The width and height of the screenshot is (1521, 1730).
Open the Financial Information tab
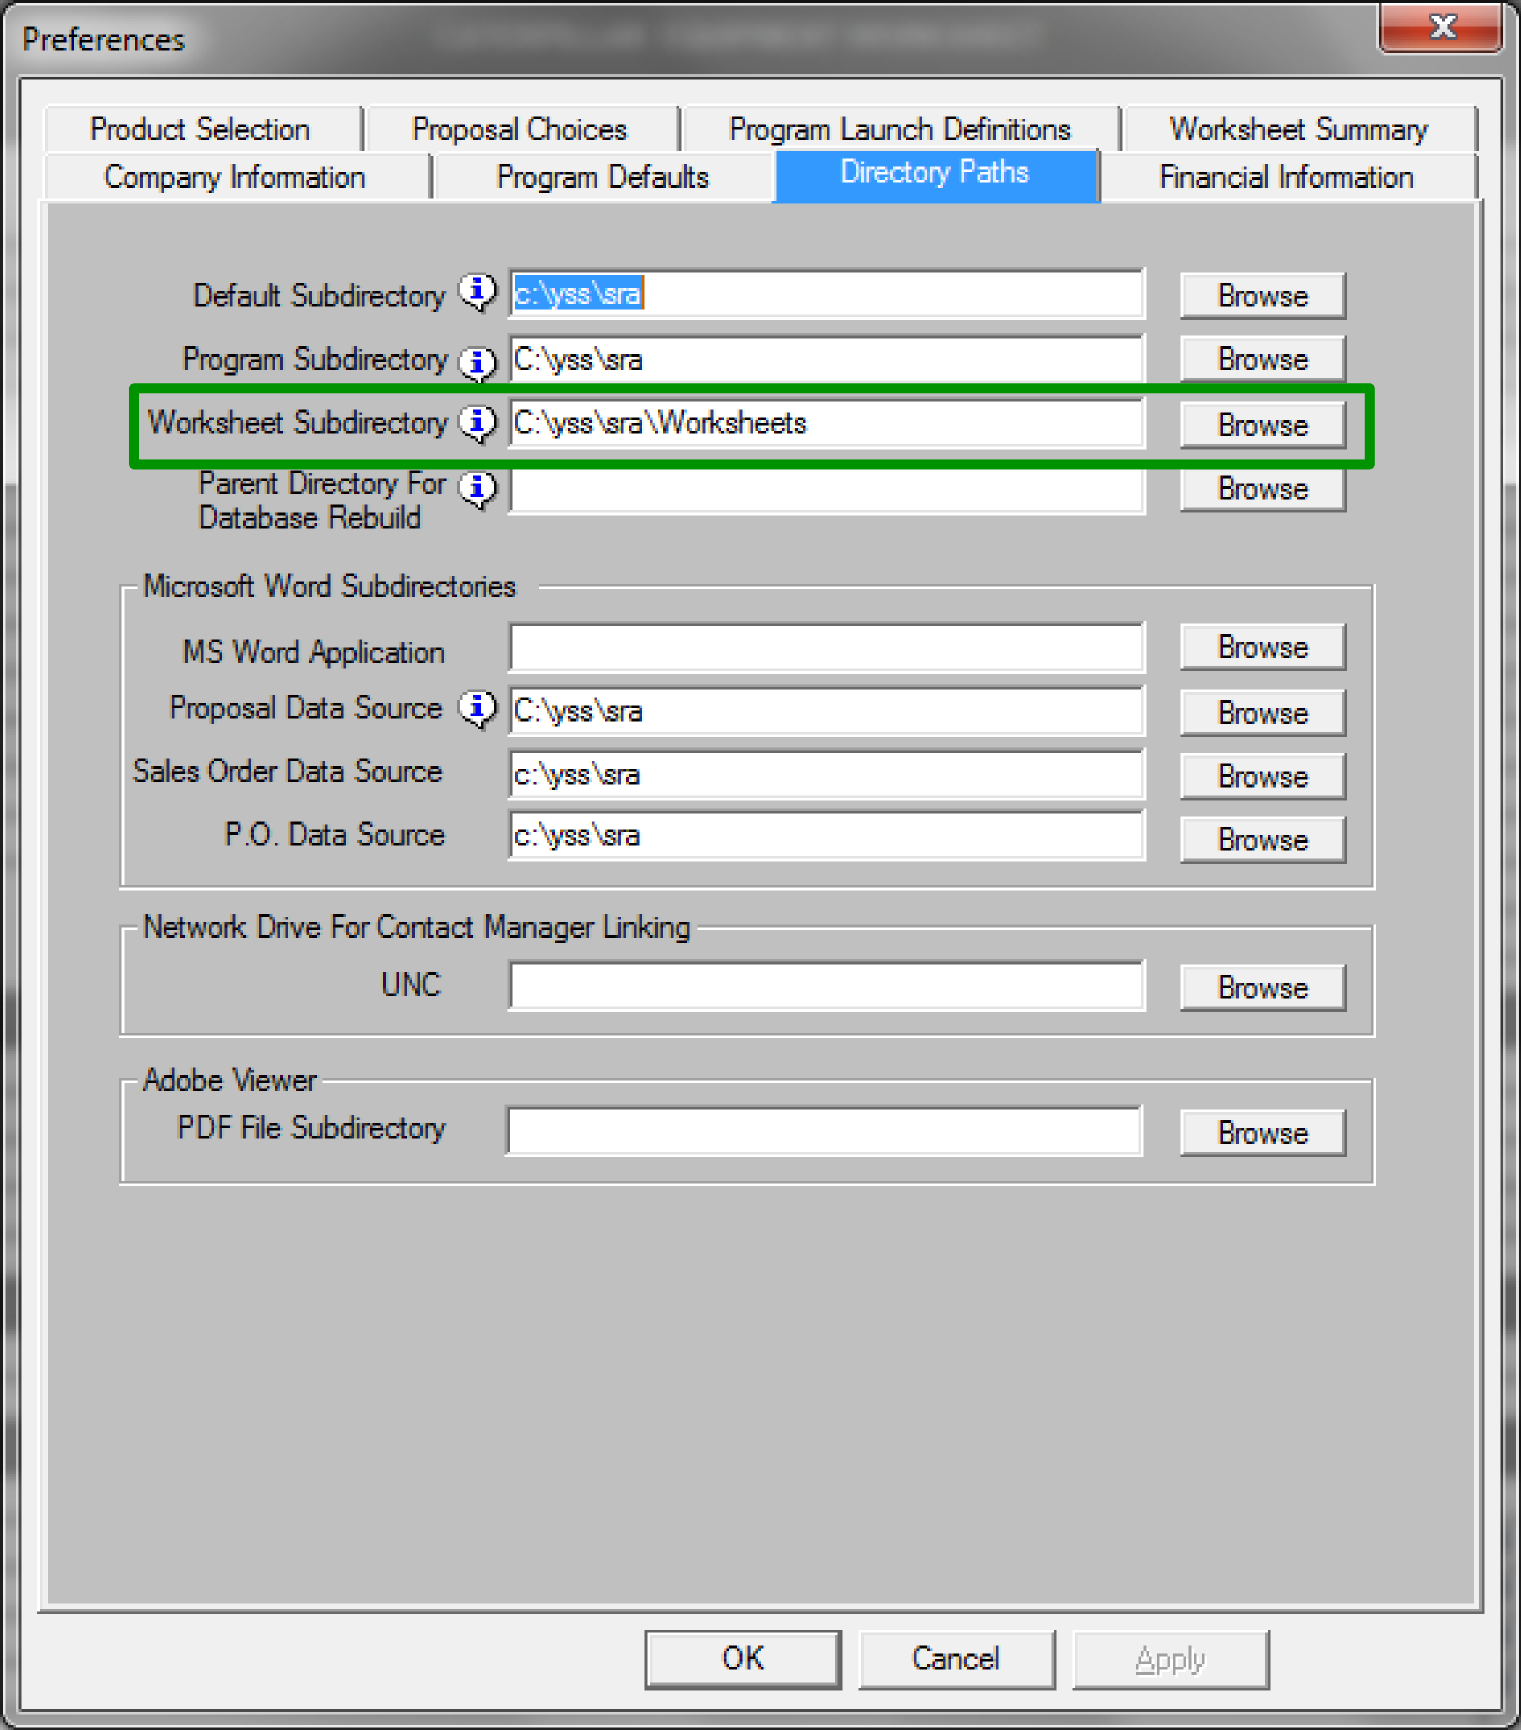pyautogui.click(x=1285, y=177)
